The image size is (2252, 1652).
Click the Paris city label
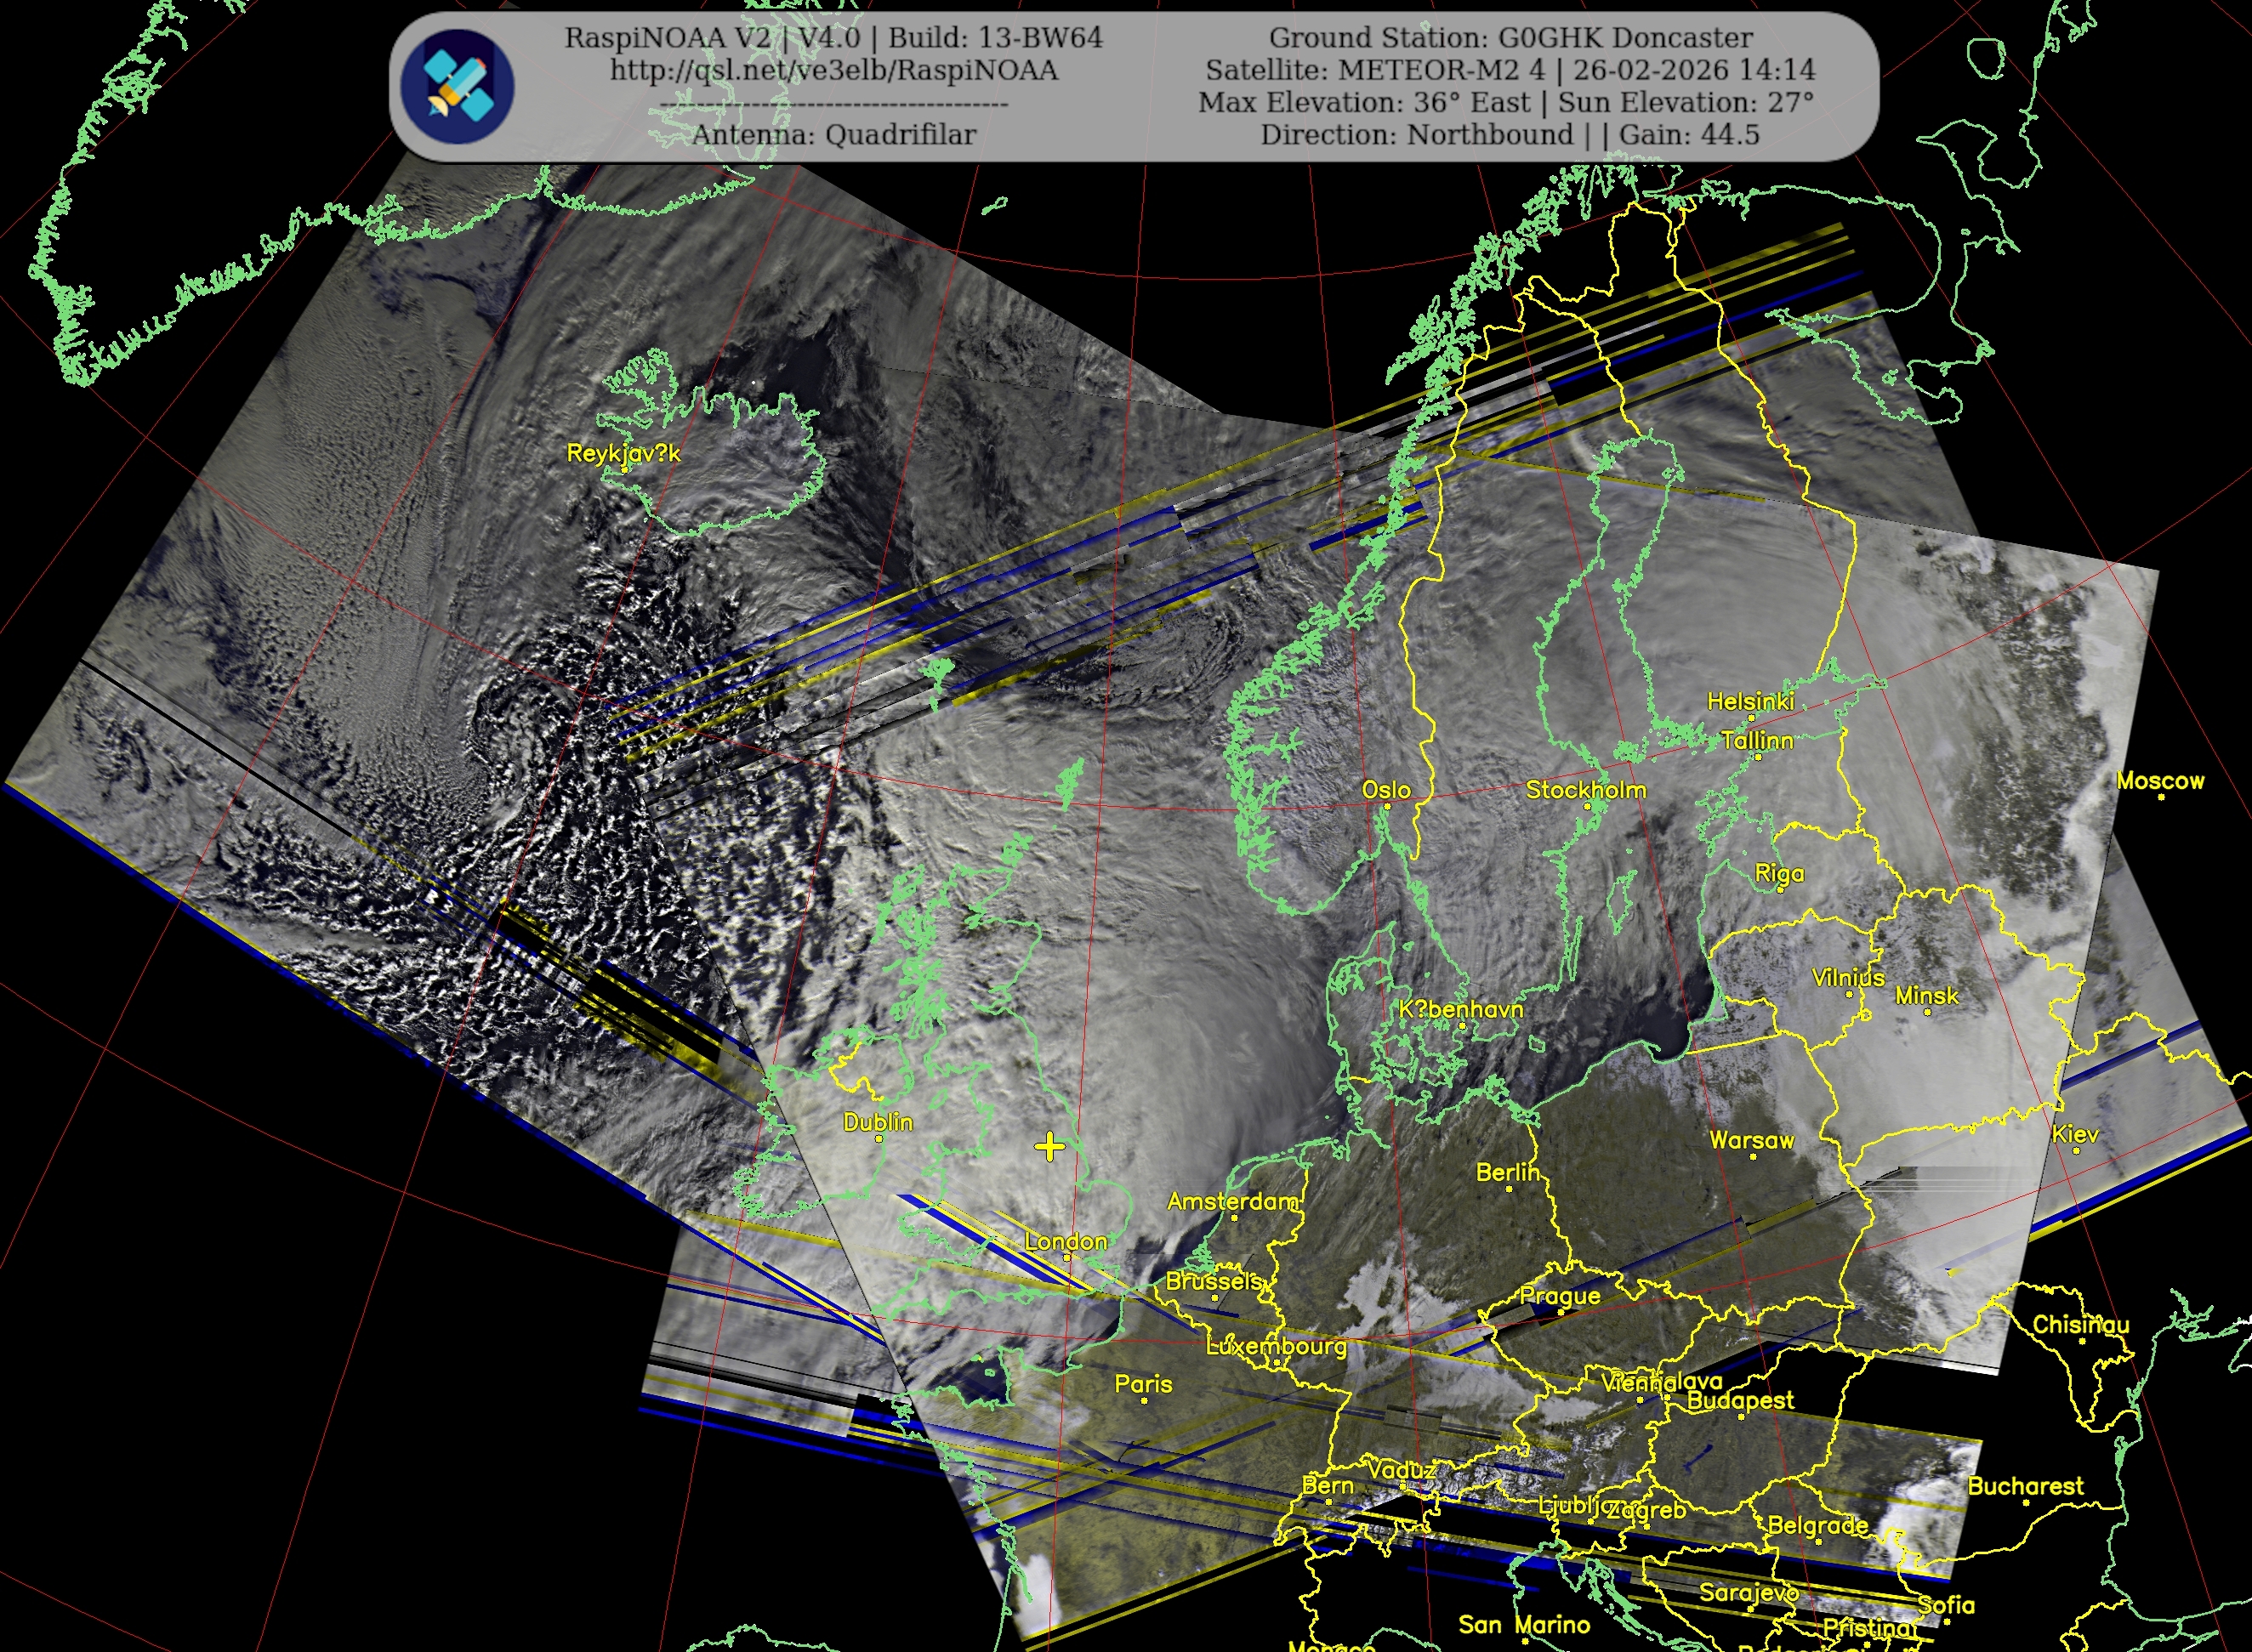click(1143, 1384)
